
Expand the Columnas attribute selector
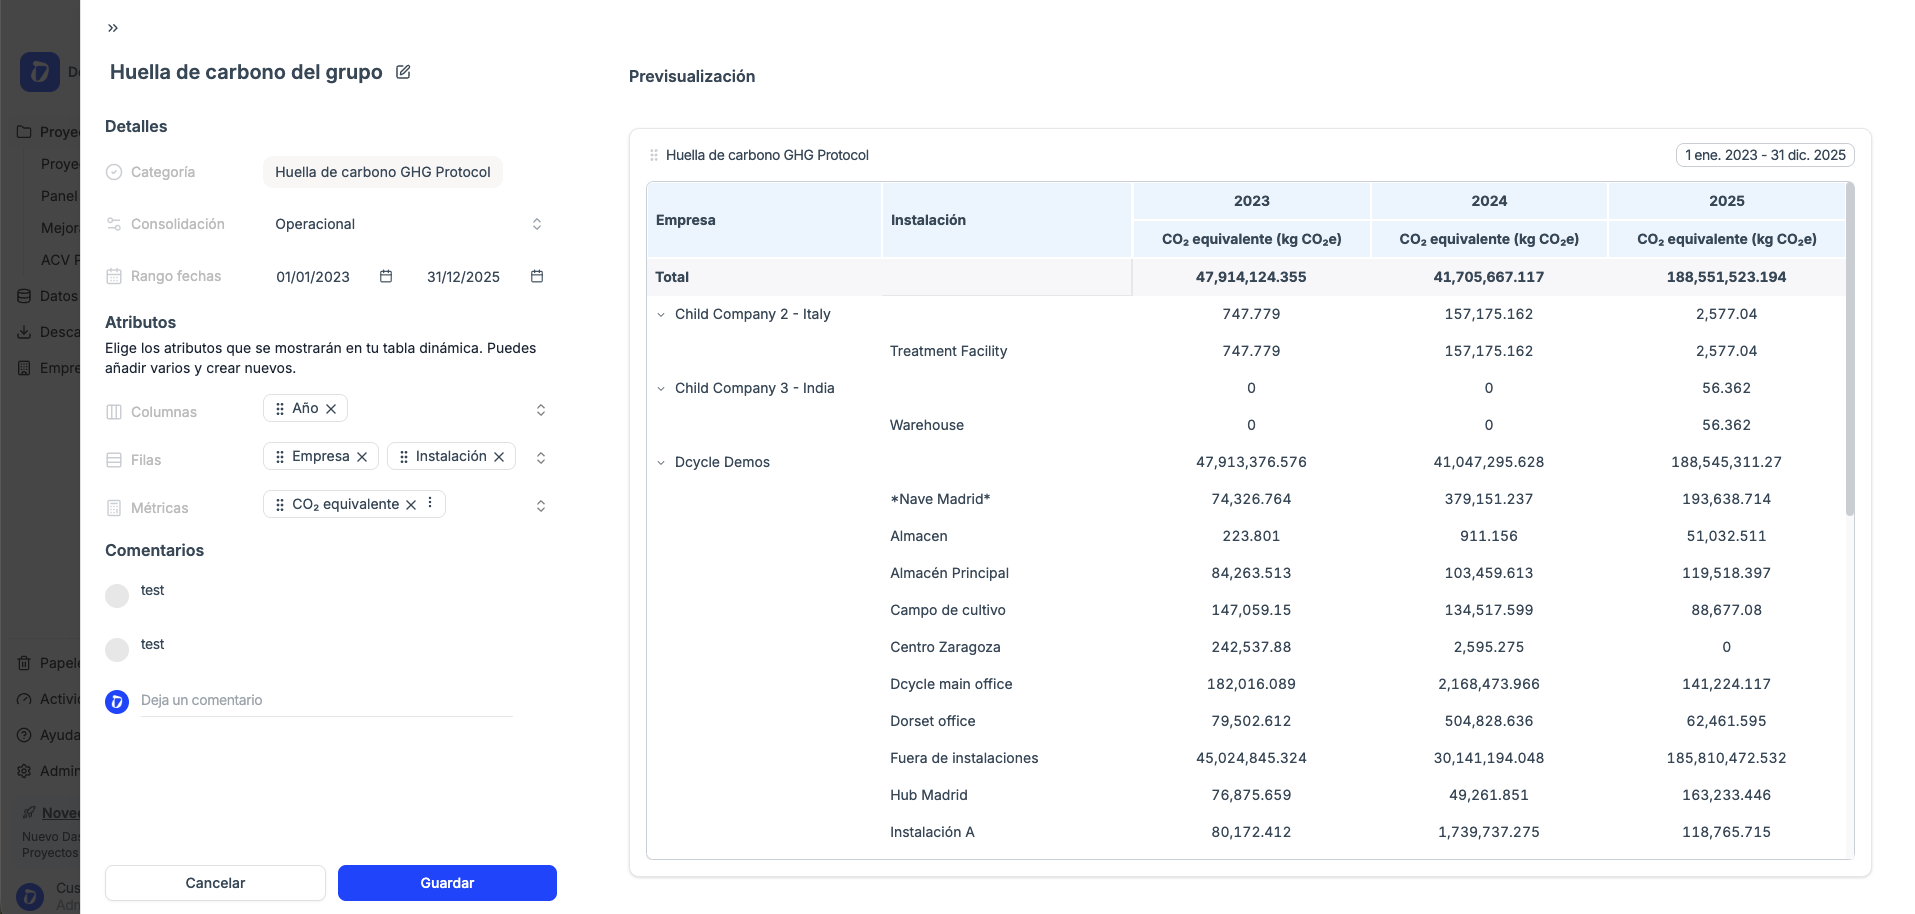(540, 410)
